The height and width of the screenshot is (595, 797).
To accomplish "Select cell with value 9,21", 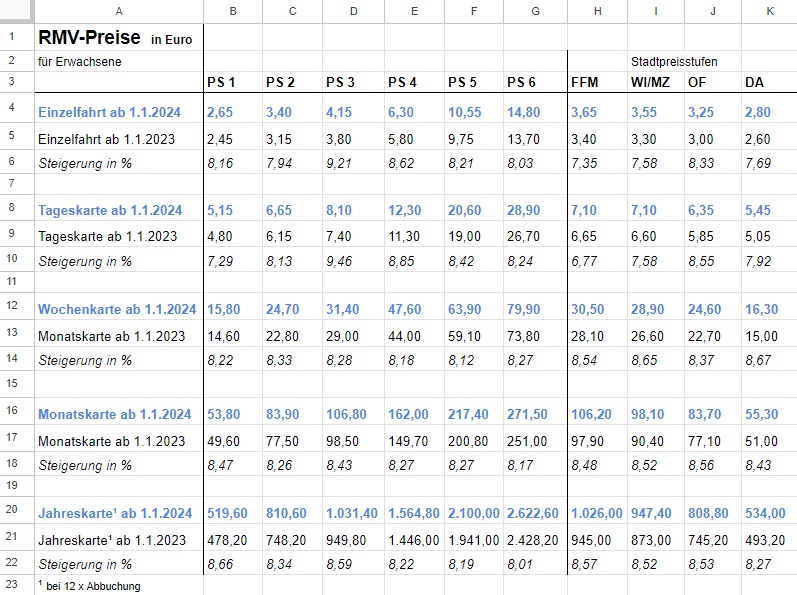I will 353,163.
